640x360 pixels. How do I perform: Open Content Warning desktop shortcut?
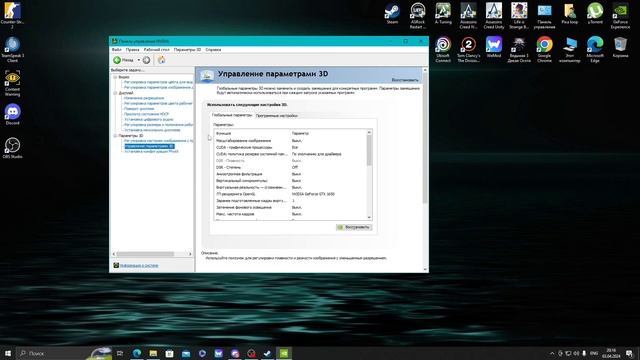tap(12, 83)
